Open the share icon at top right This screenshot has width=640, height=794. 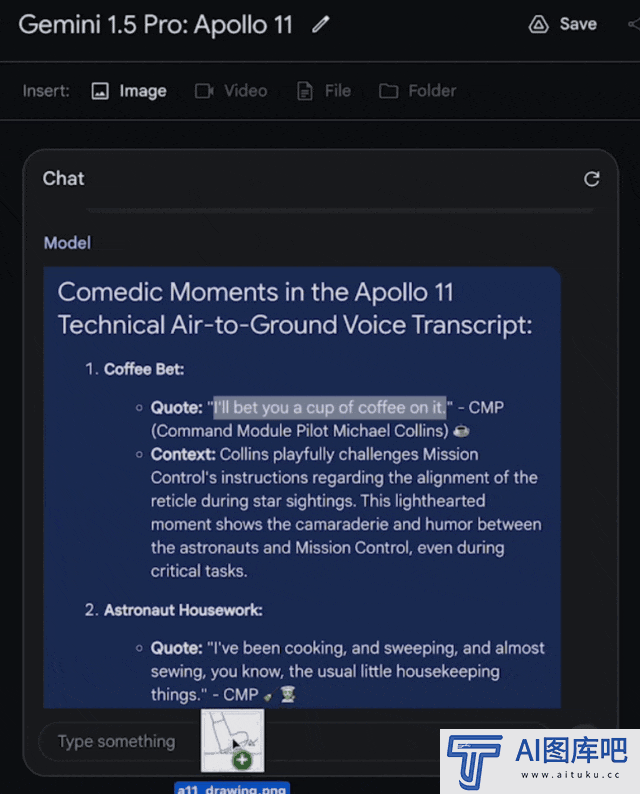tap(634, 24)
